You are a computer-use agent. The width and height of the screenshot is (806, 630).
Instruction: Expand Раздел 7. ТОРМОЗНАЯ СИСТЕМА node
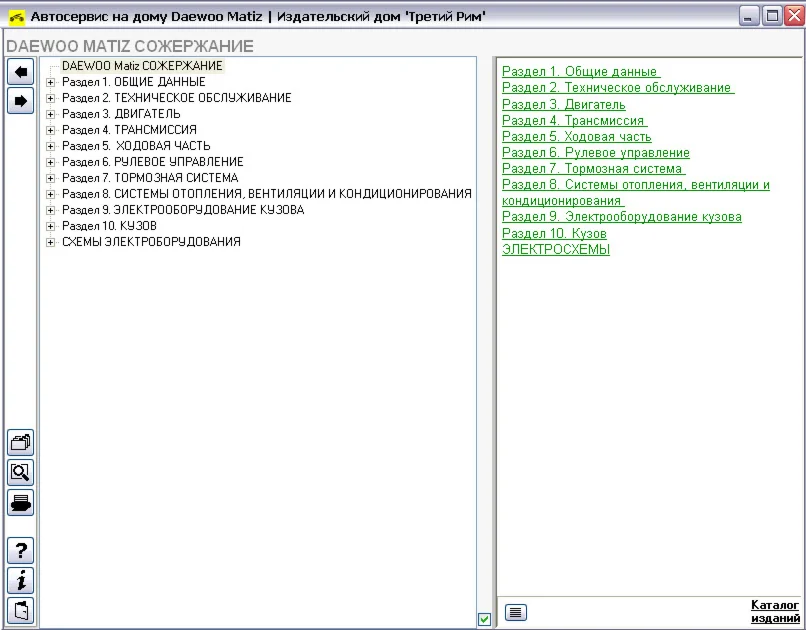point(50,178)
